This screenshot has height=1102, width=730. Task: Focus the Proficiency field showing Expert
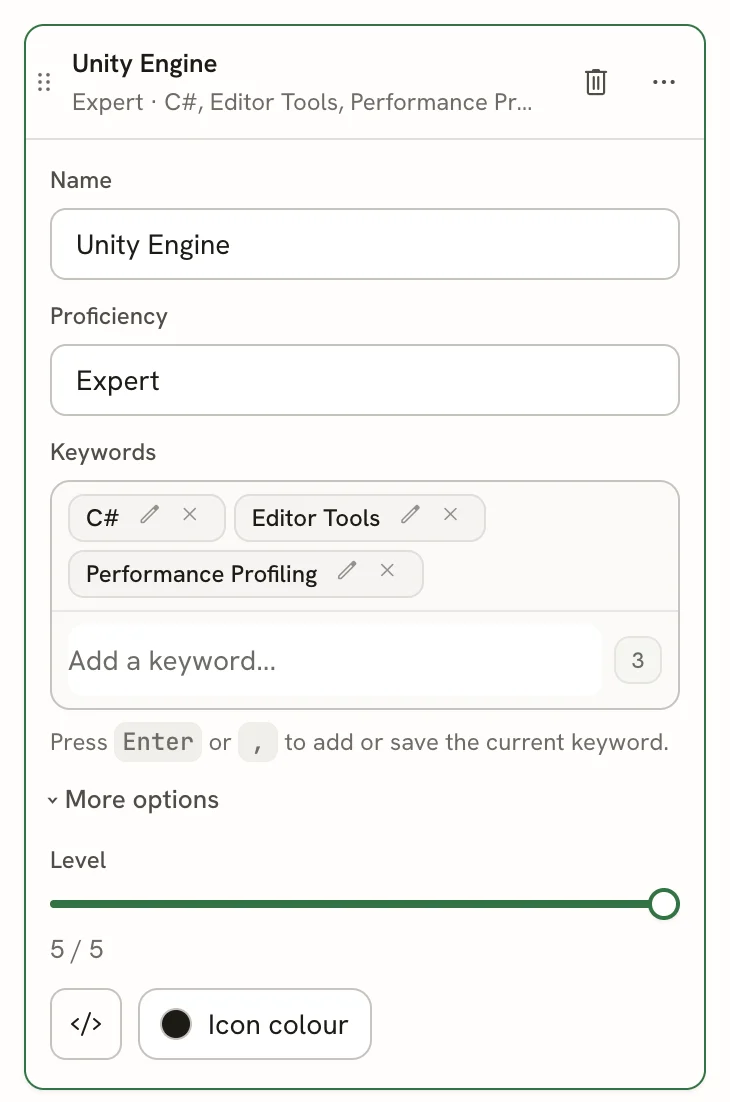[x=365, y=380]
